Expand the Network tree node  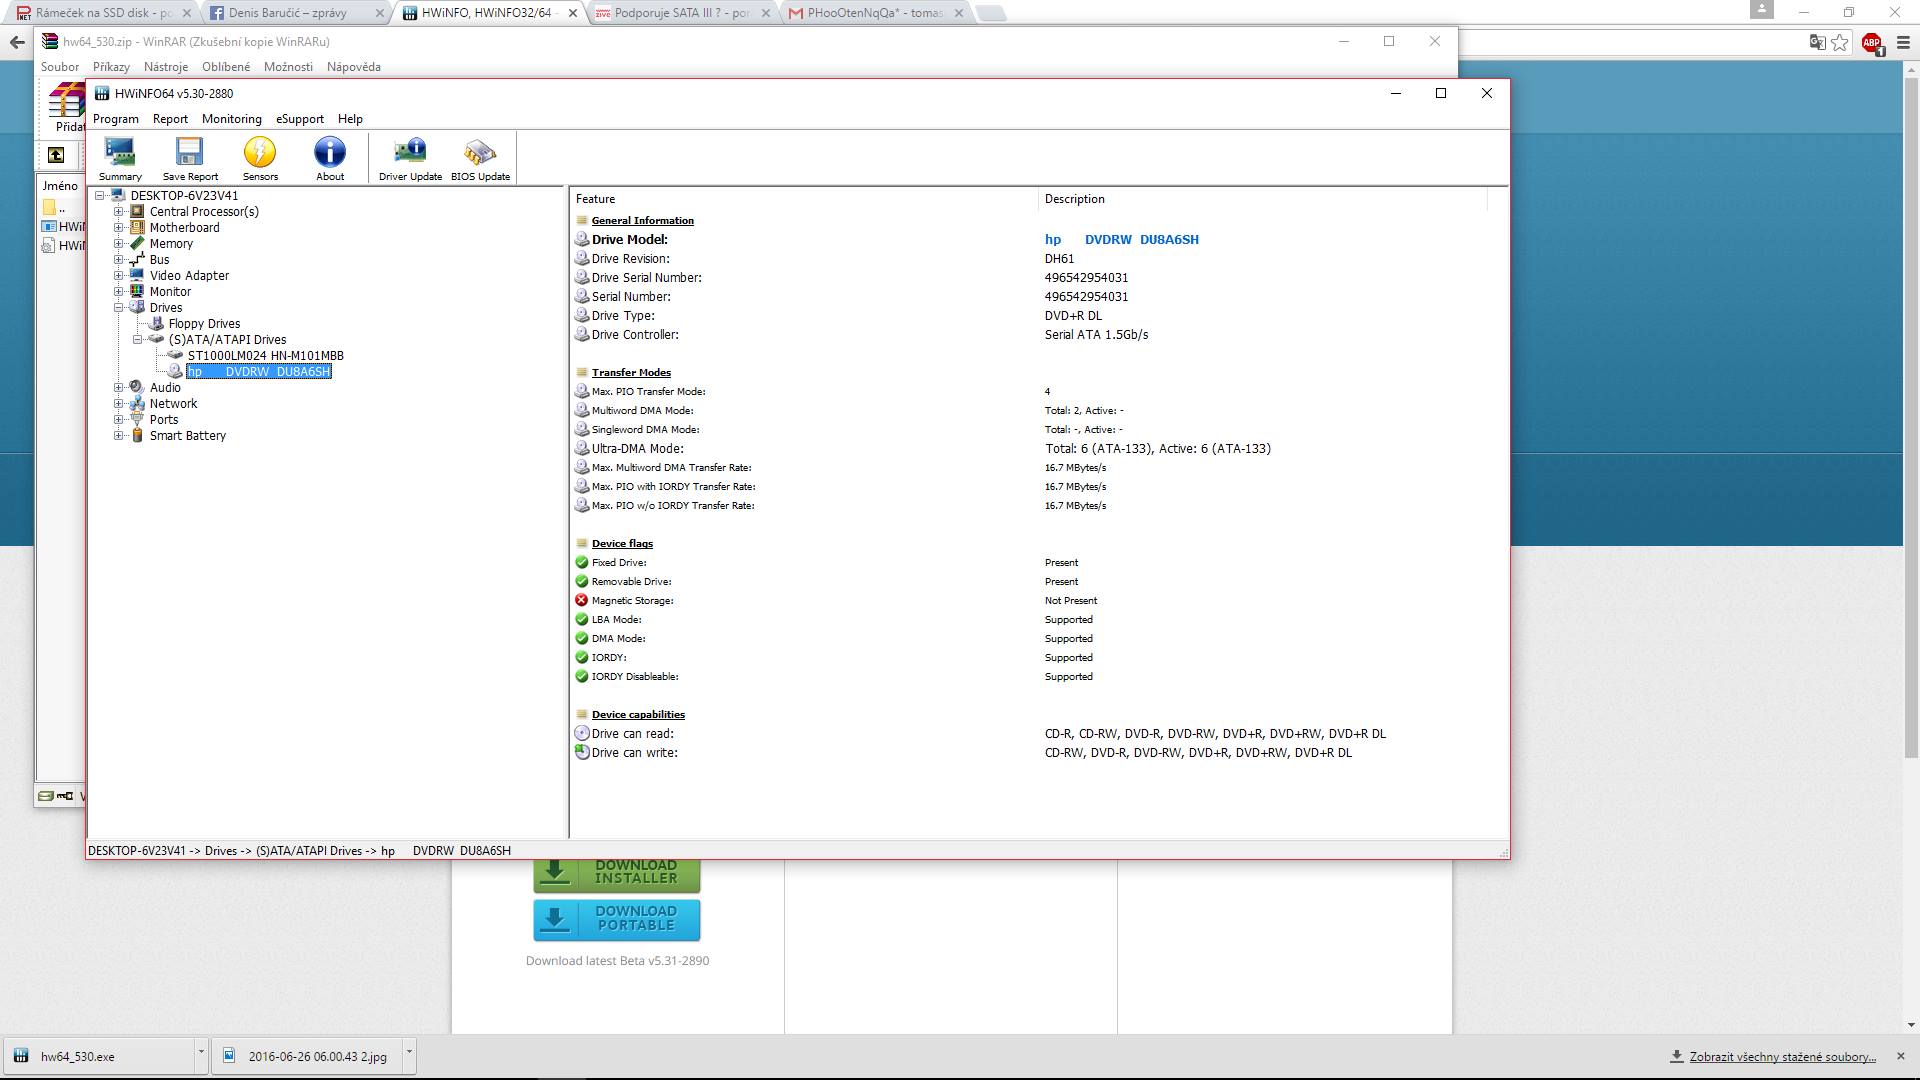click(119, 403)
